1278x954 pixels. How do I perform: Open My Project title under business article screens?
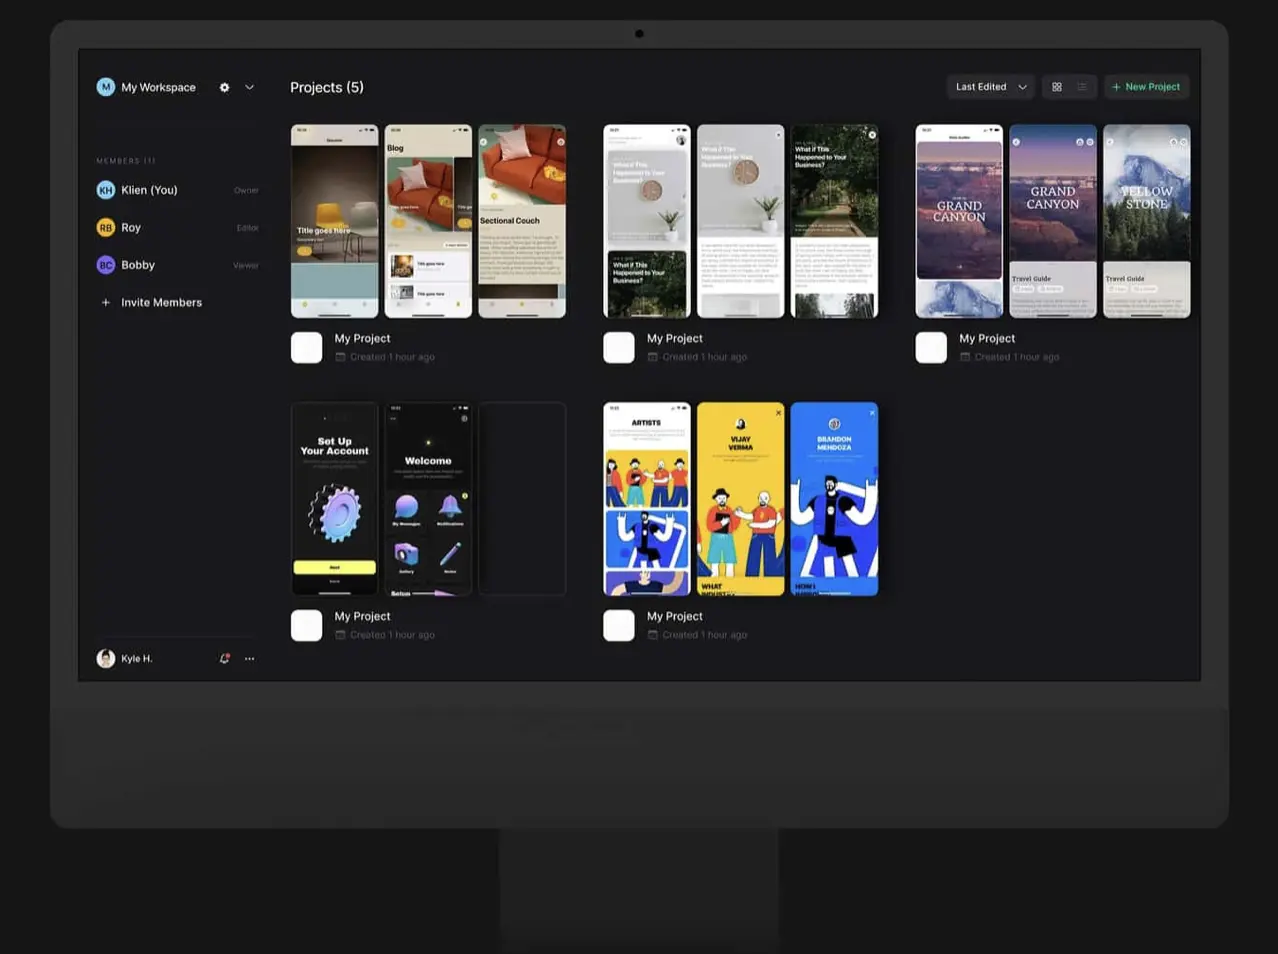[x=675, y=338]
